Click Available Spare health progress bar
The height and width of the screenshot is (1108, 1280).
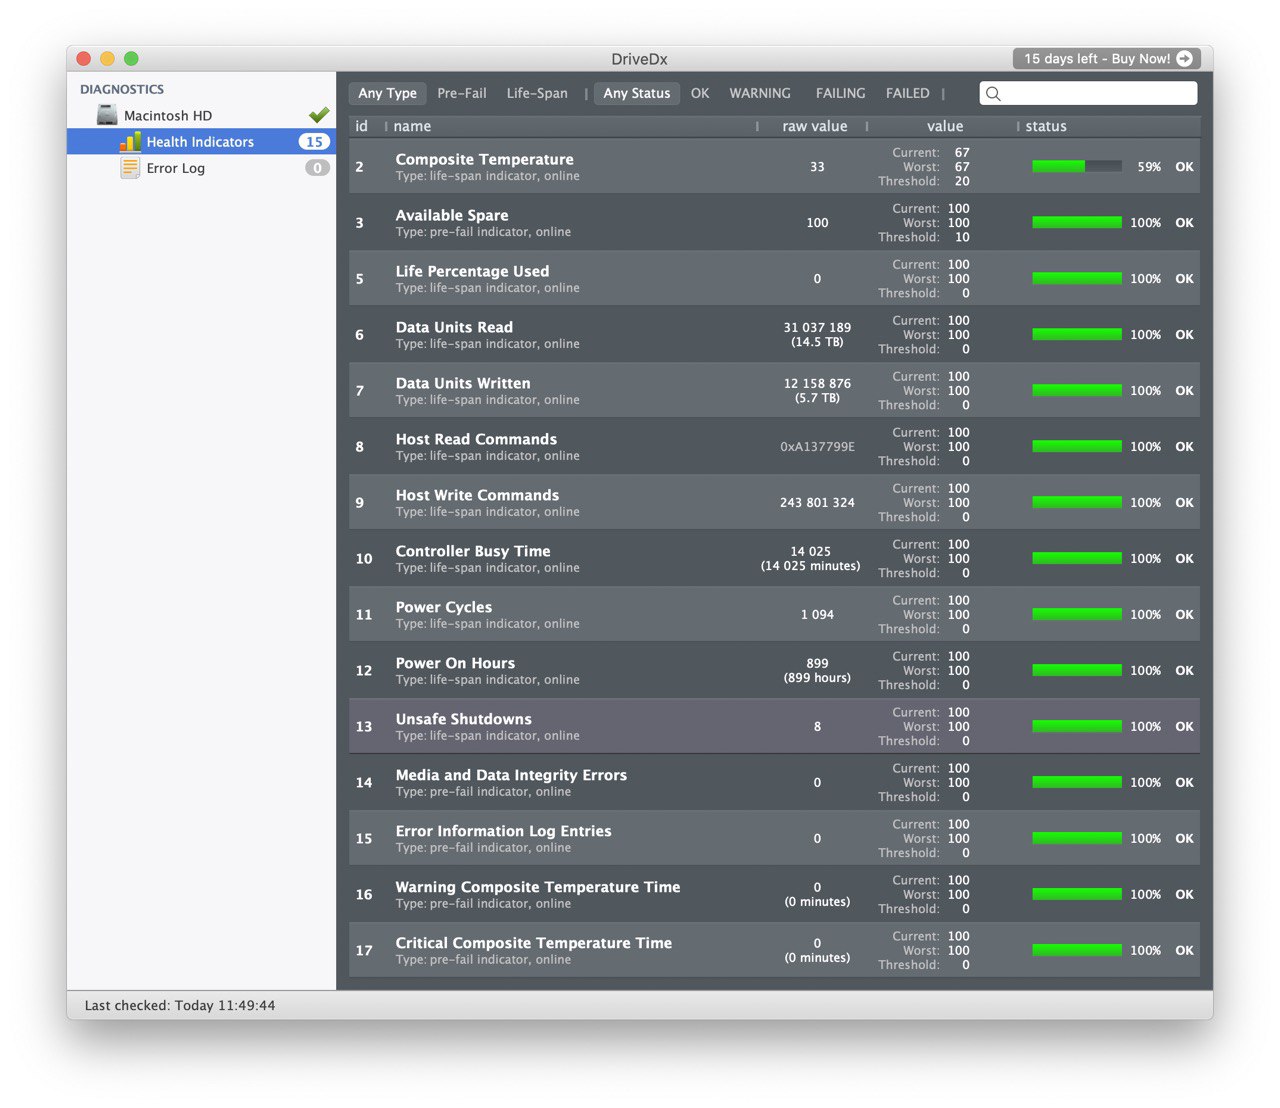point(1077,222)
